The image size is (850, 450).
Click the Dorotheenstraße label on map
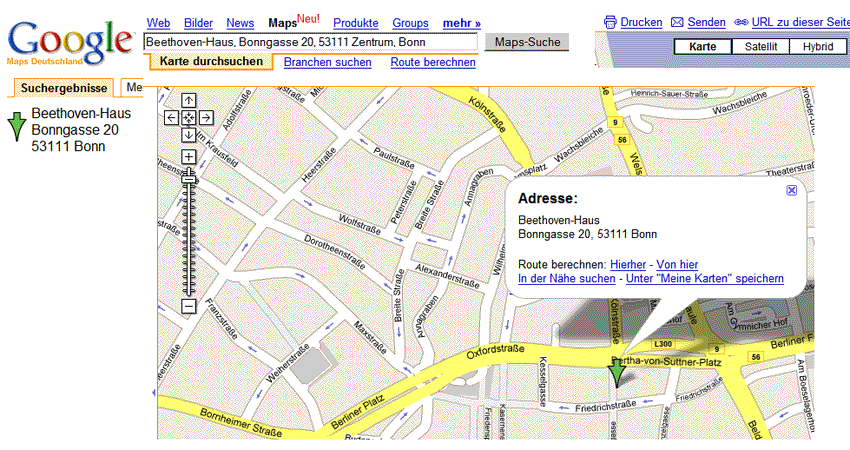pos(334,252)
